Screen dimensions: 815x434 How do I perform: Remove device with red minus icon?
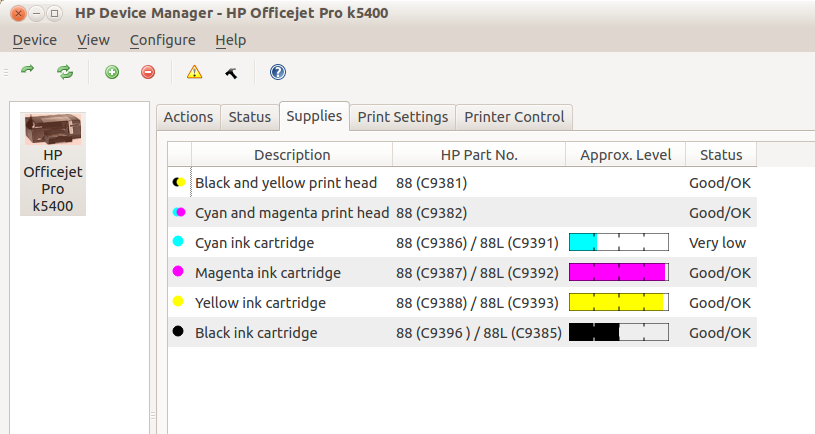[x=148, y=72]
